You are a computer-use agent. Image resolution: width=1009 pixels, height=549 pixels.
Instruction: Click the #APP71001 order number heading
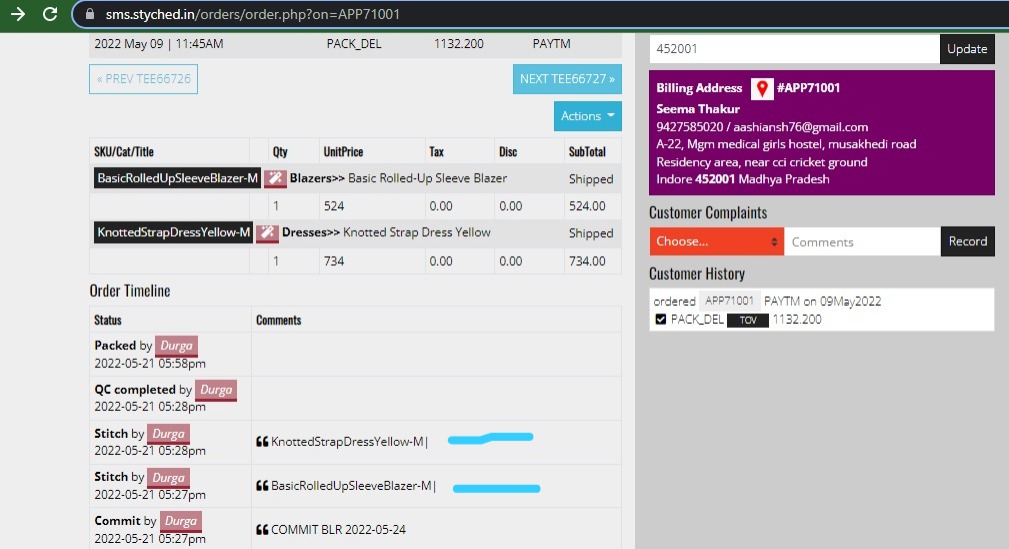808,88
